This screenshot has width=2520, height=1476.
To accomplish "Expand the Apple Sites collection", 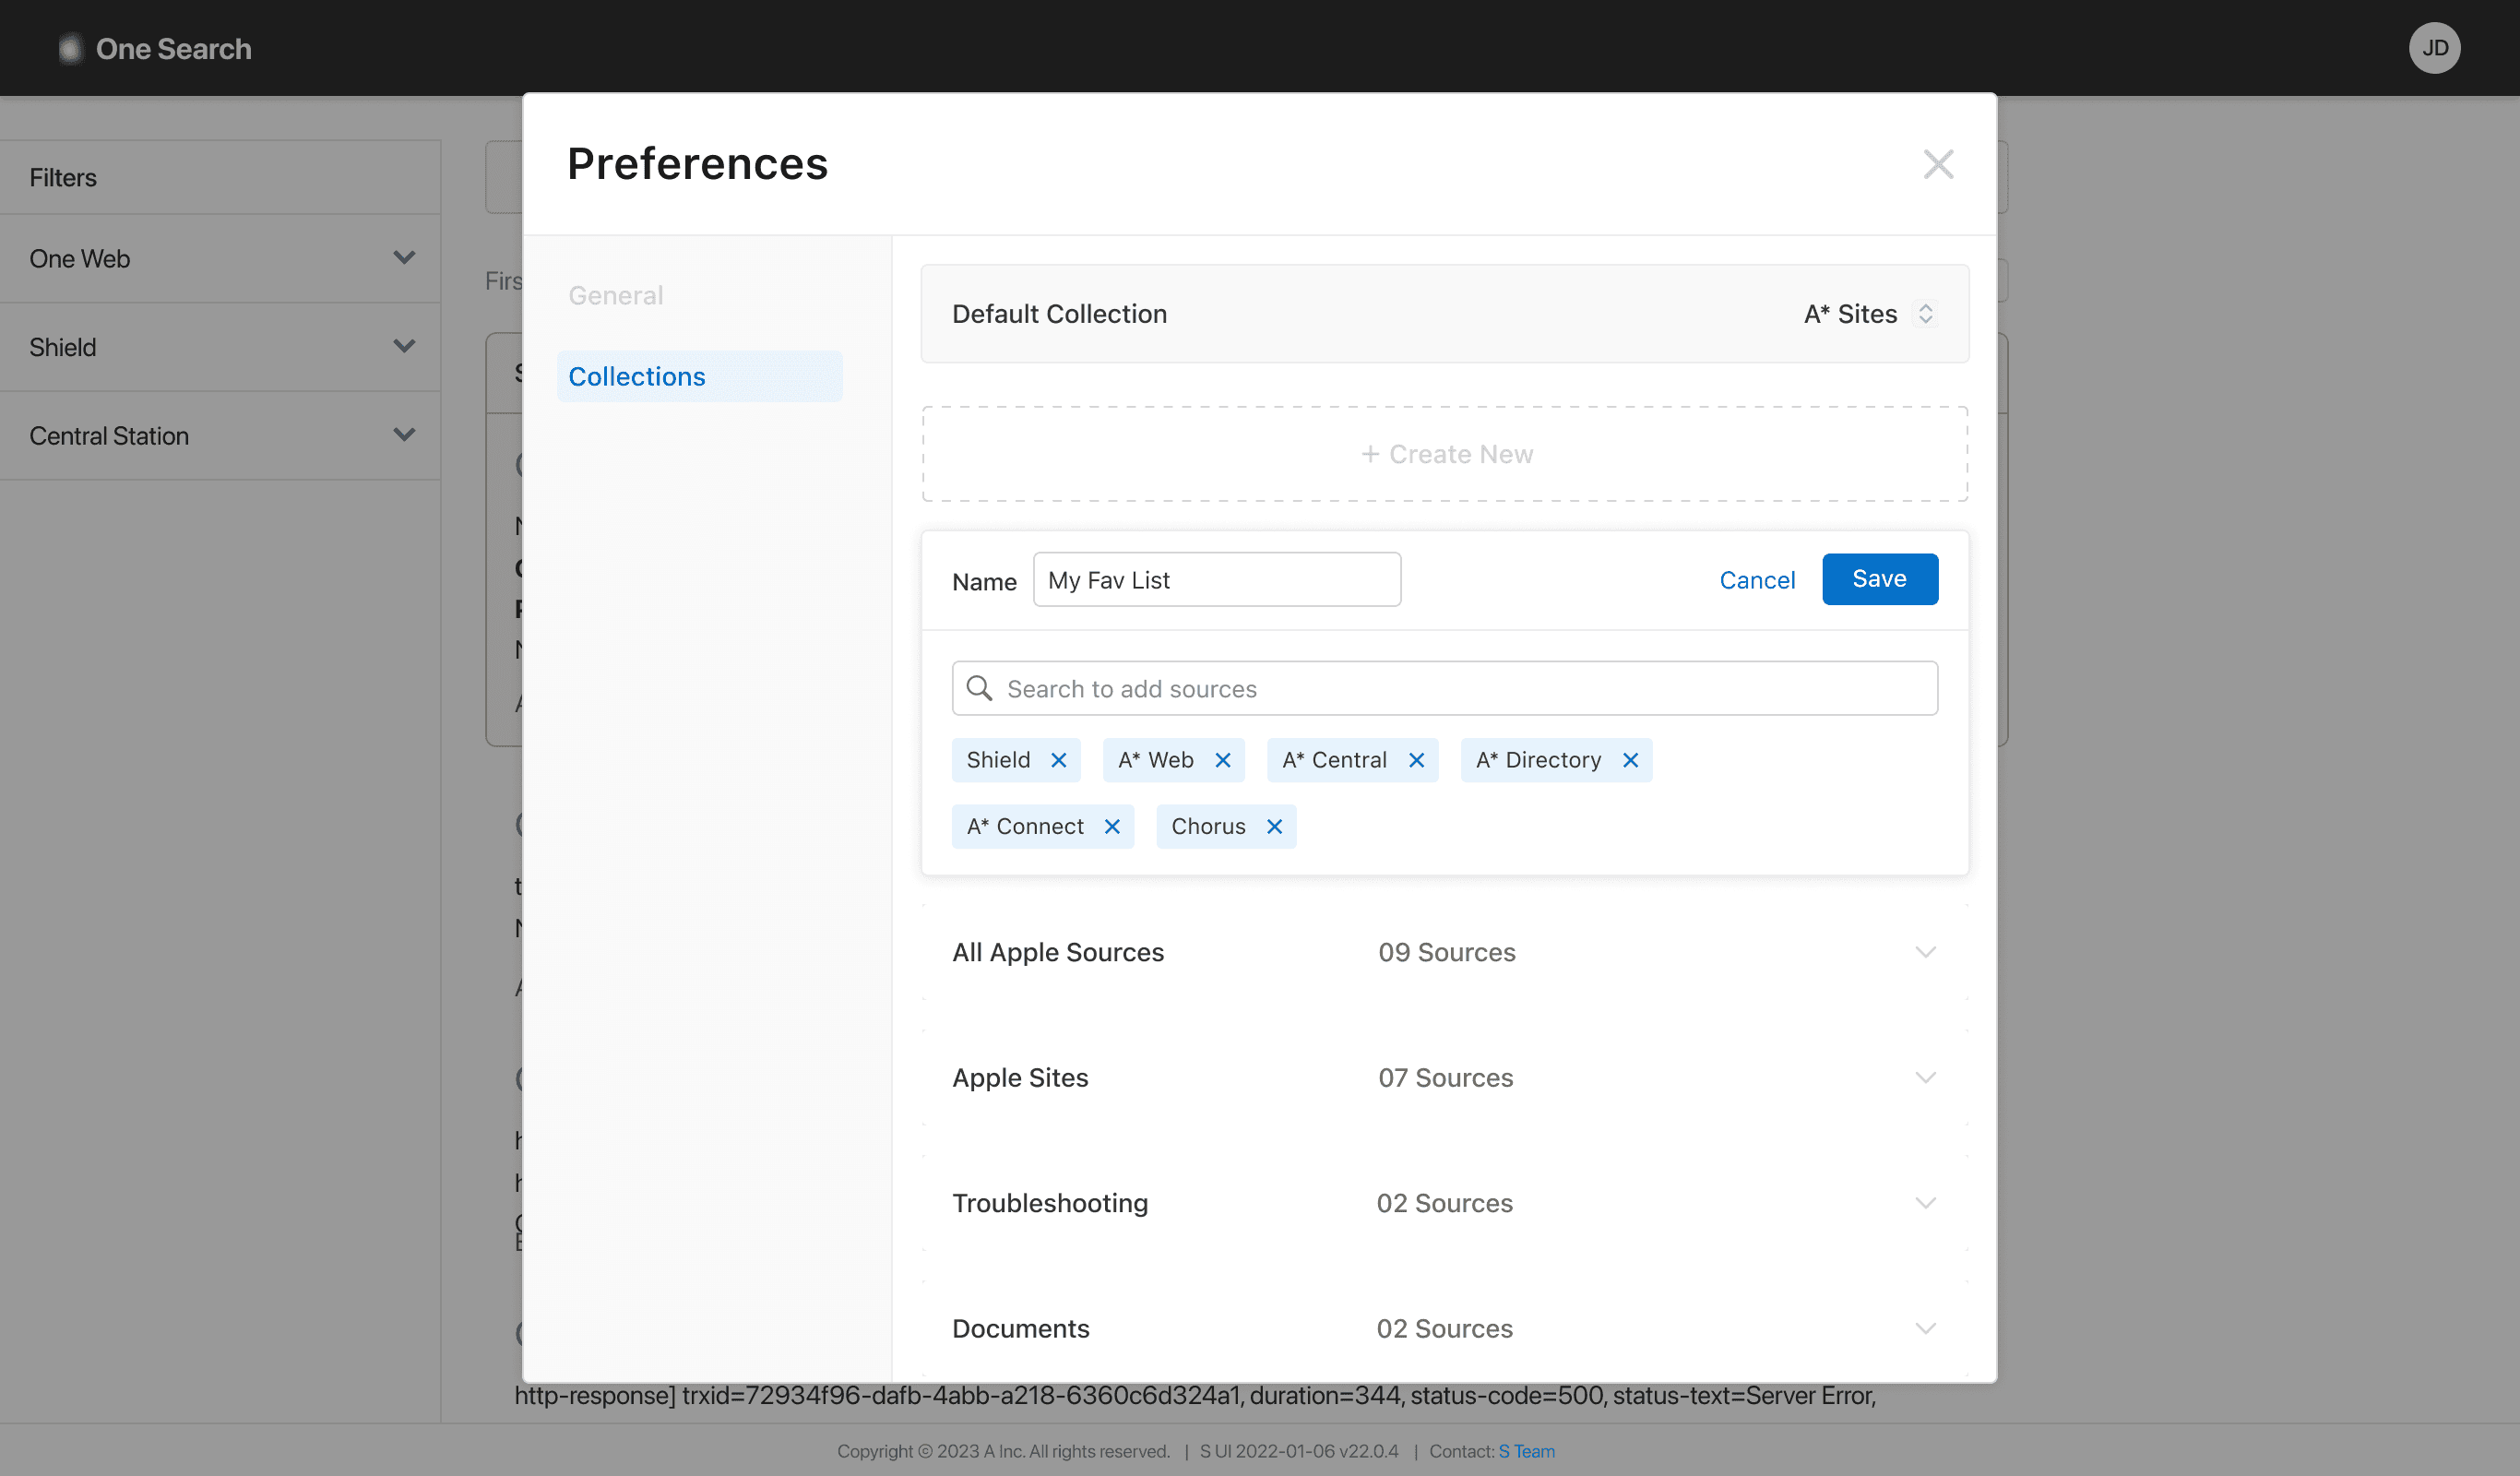I will click(1924, 1078).
